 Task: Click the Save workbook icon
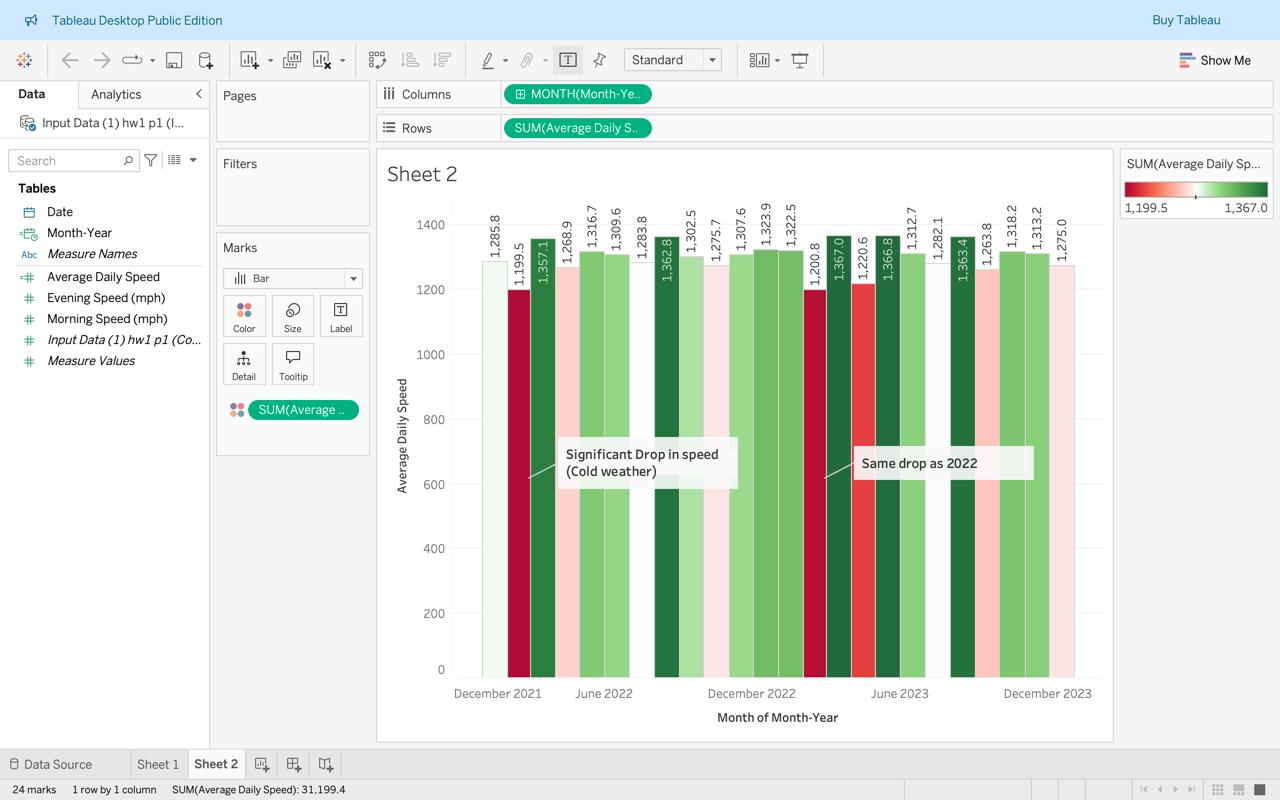click(x=174, y=60)
